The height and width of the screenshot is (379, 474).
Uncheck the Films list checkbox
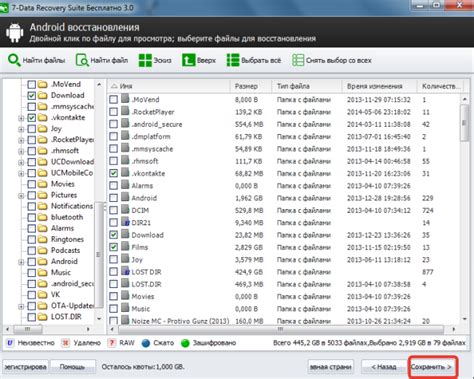pos(113,247)
